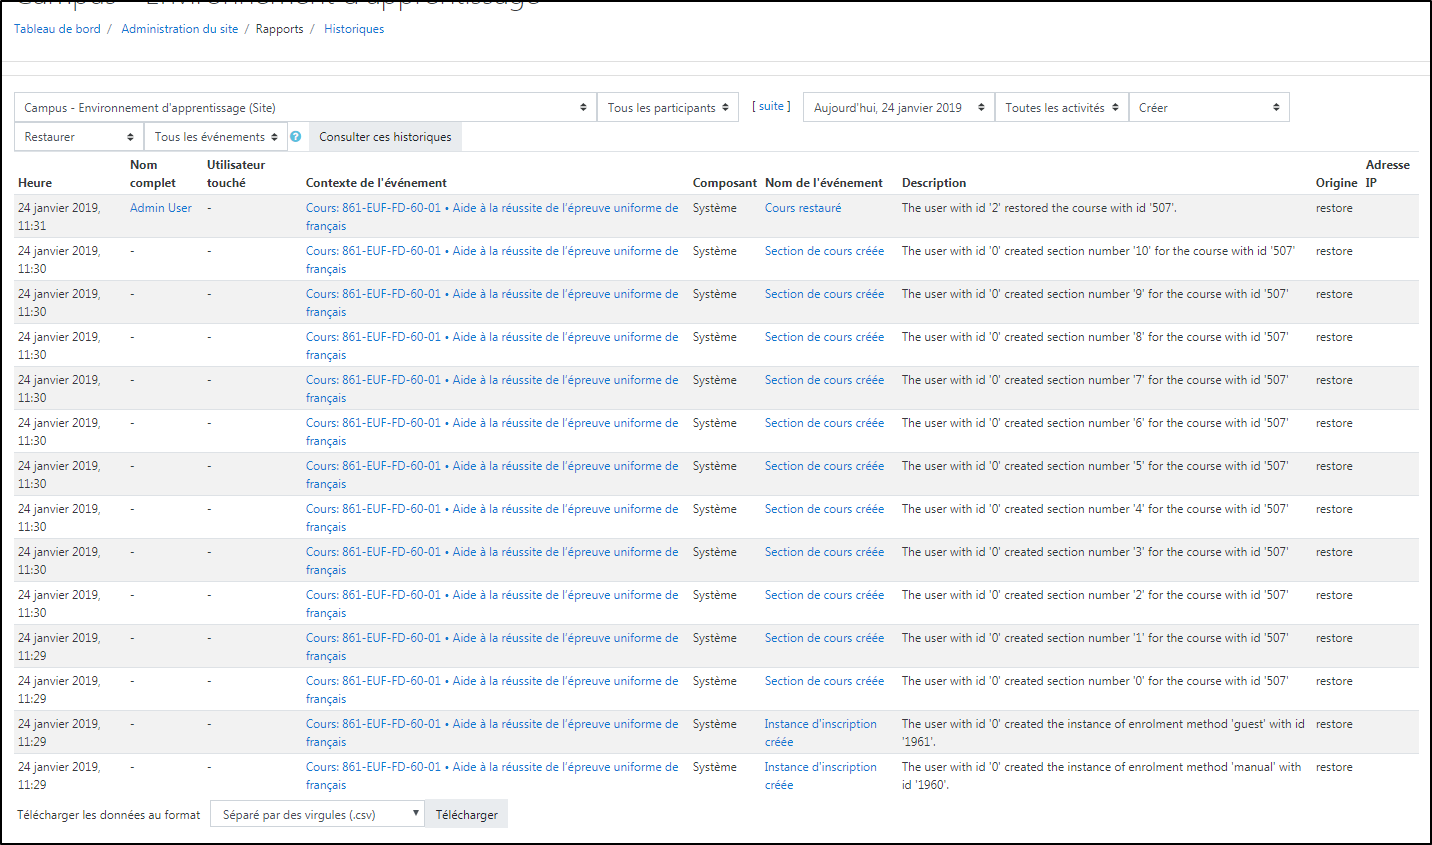Click the 'Section de cours créée' link for section 10
This screenshot has height=845, width=1432.
(824, 251)
